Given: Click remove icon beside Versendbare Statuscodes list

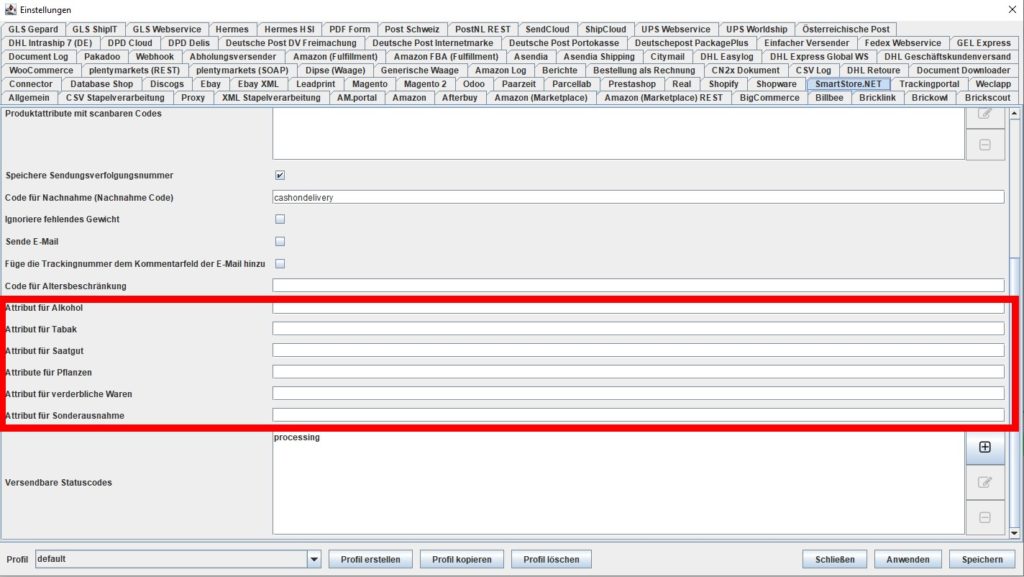Looking at the screenshot, I should (985, 518).
